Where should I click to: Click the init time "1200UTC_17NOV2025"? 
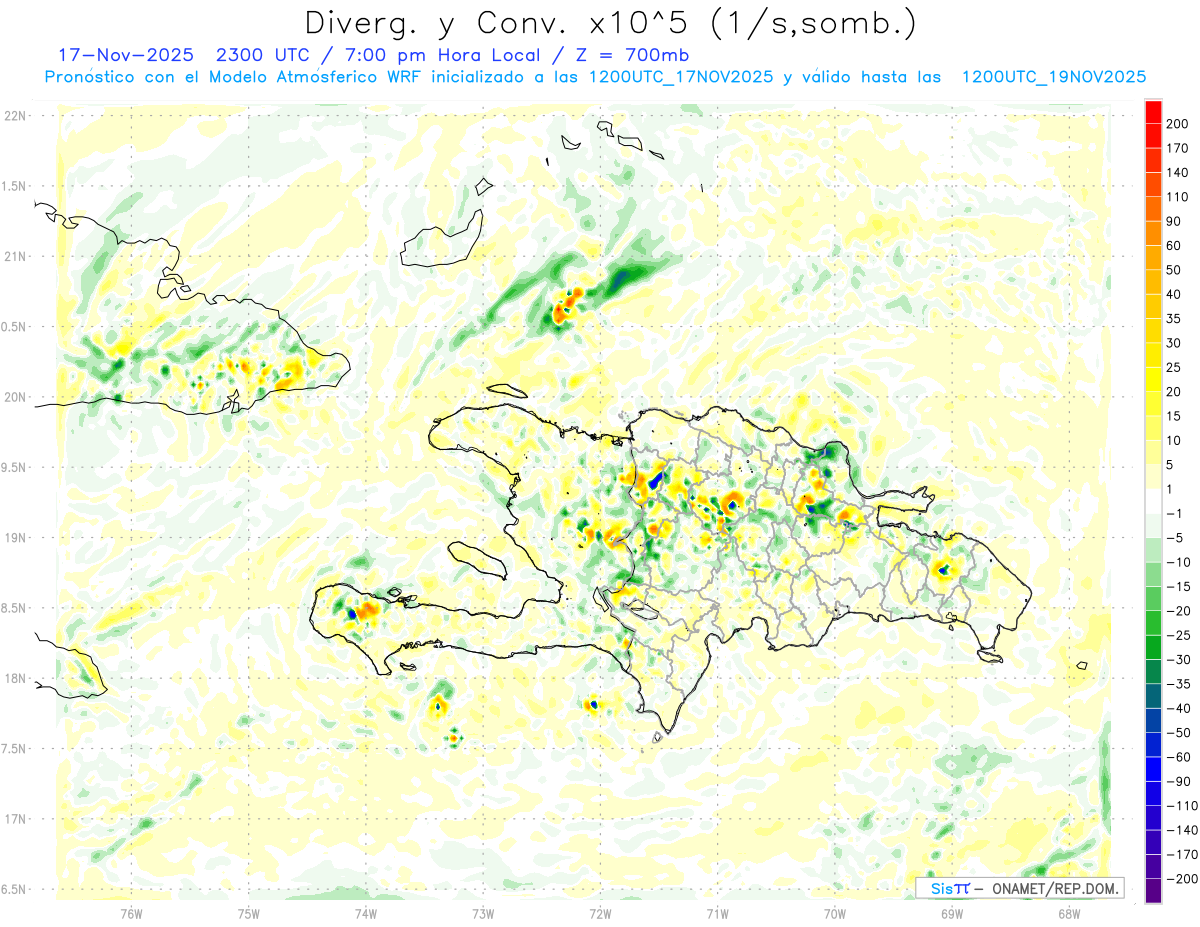coord(680,76)
